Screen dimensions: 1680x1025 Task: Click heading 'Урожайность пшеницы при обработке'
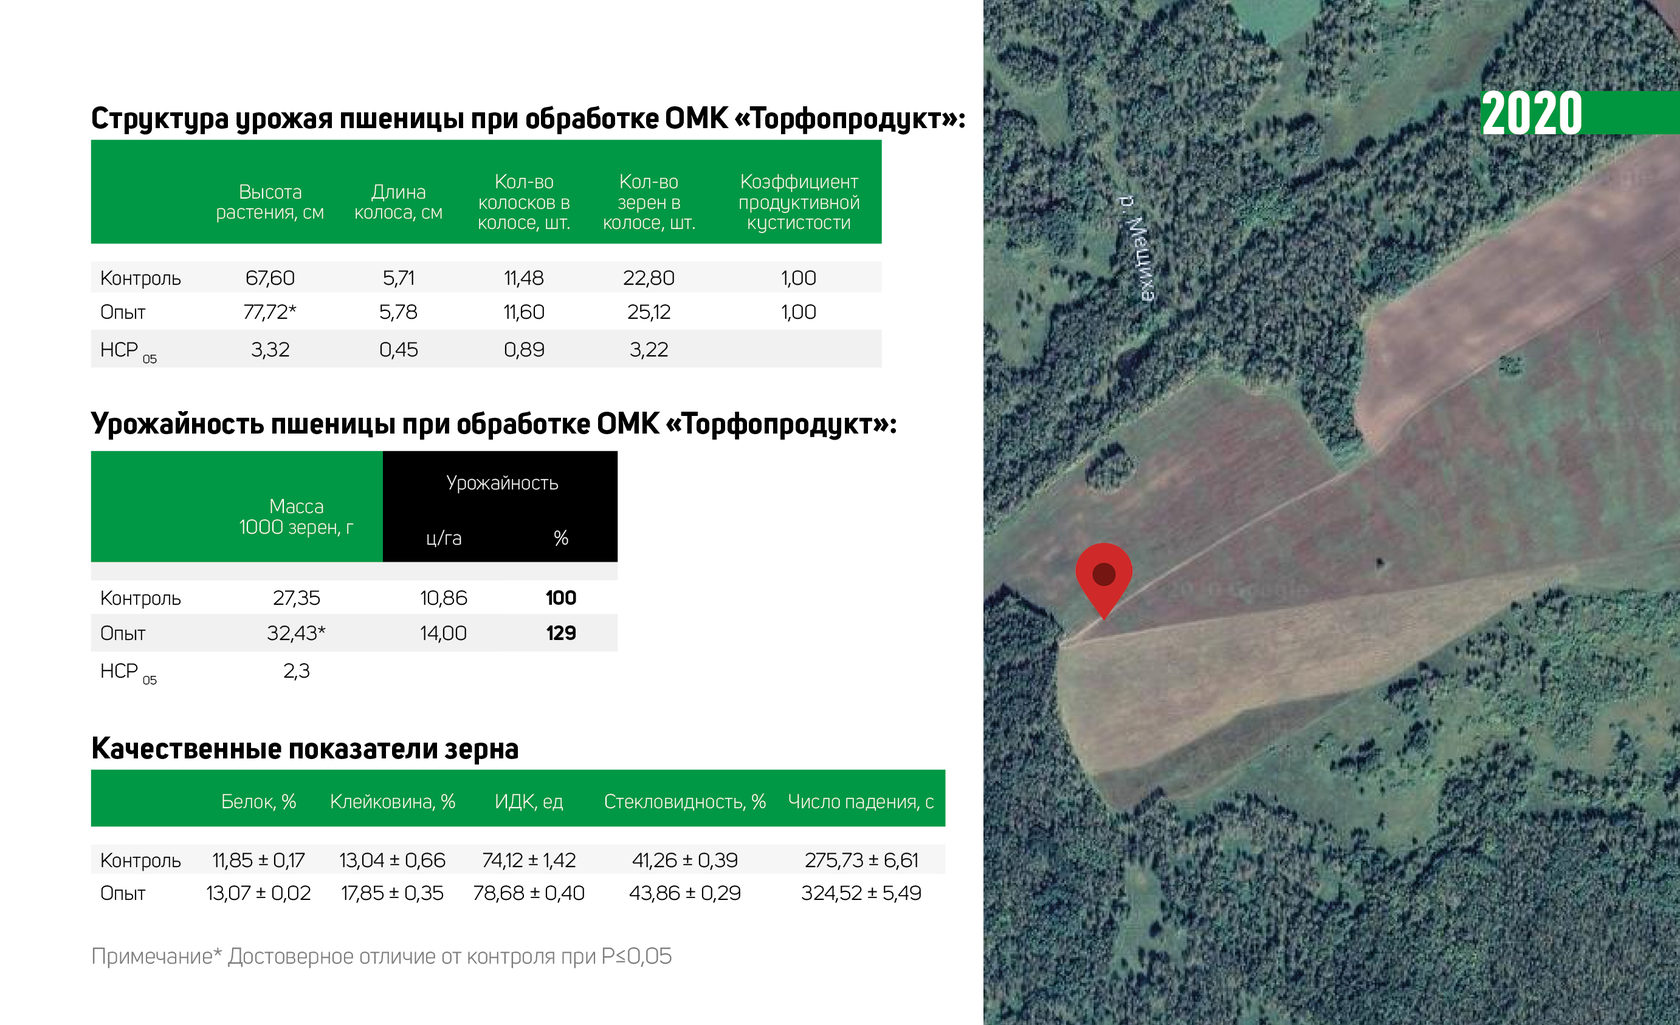tap(494, 424)
